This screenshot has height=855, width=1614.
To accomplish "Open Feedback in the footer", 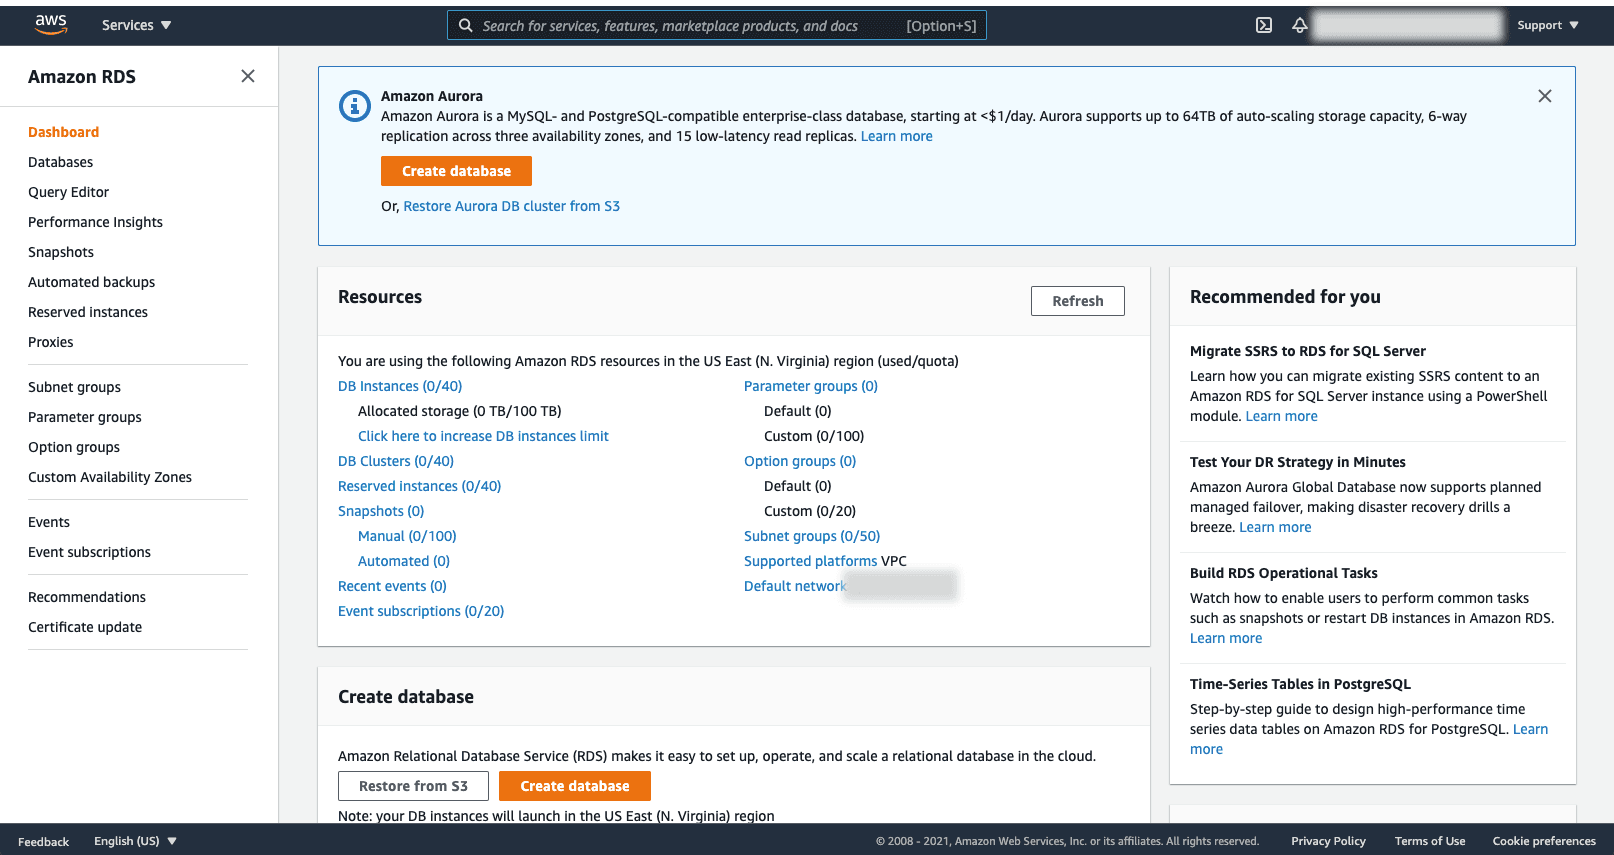I will 43,842.
